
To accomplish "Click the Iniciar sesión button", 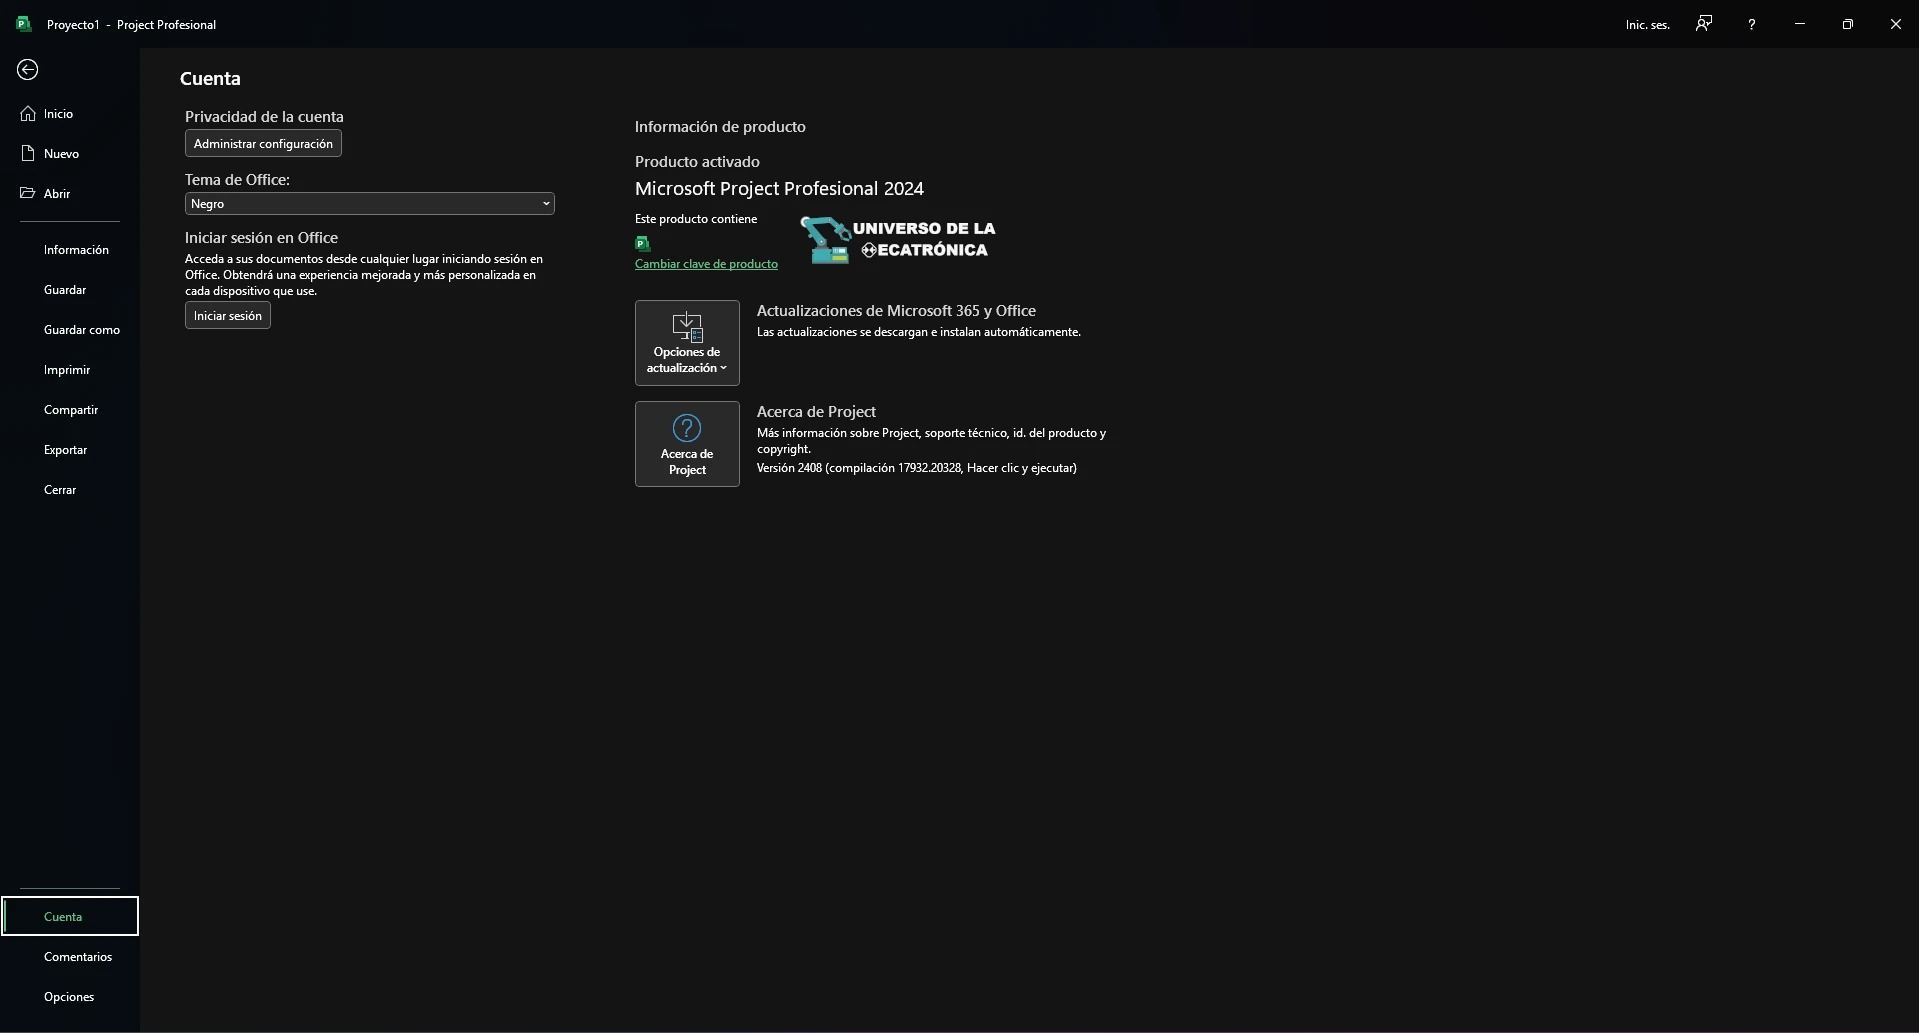I will click(x=228, y=315).
